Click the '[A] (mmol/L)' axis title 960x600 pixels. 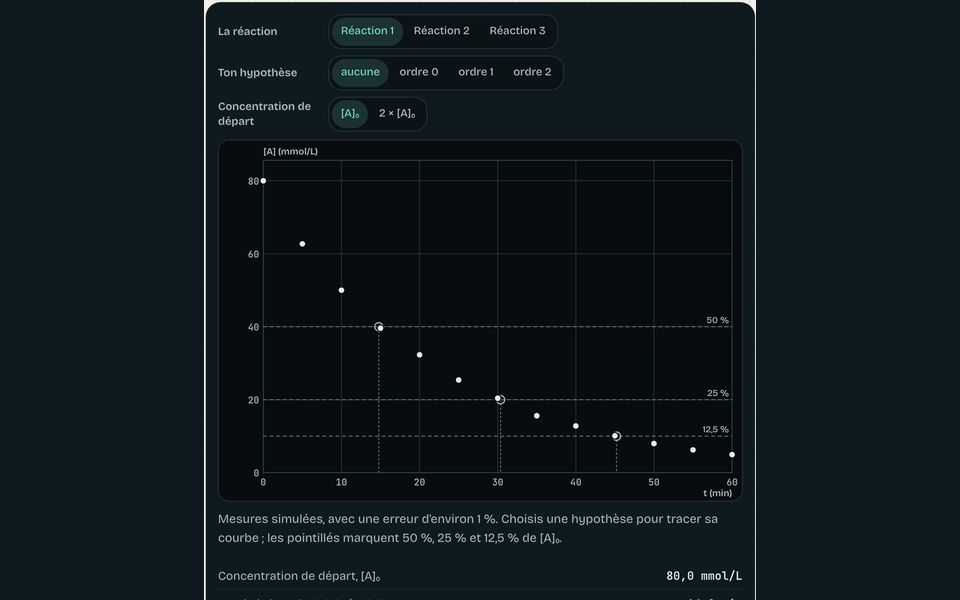point(291,151)
